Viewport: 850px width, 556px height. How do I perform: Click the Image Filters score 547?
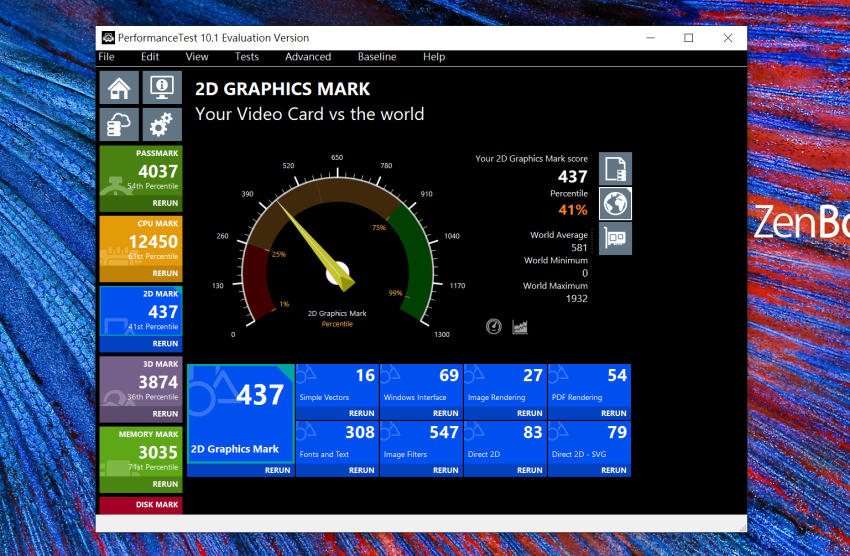pos(444,432)
